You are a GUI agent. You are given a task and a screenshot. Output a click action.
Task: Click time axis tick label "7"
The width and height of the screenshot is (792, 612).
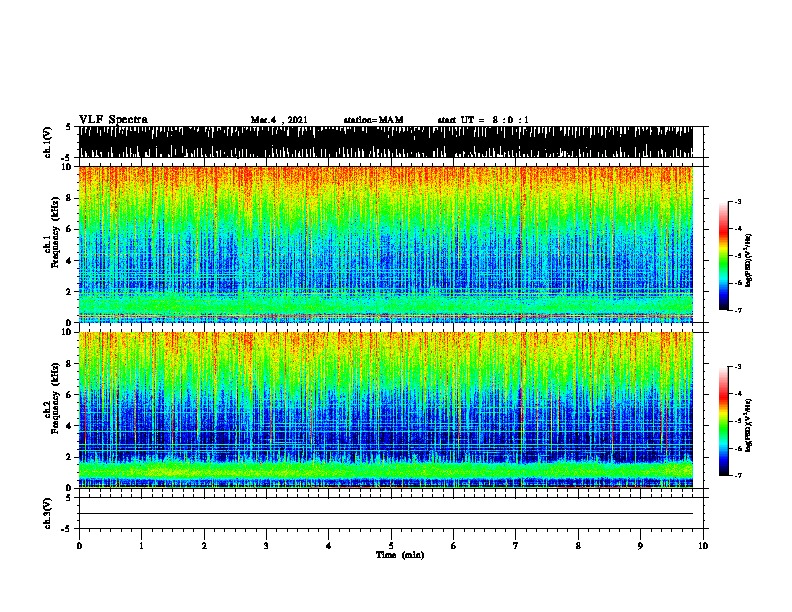point(516,546)
